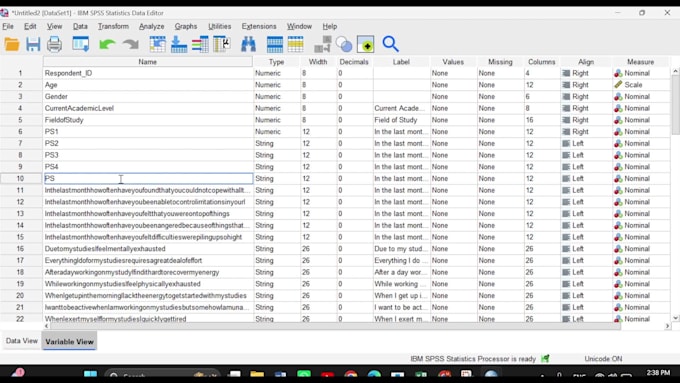
Task: Click Nominal icon in PS4 row
Action: 618,167
